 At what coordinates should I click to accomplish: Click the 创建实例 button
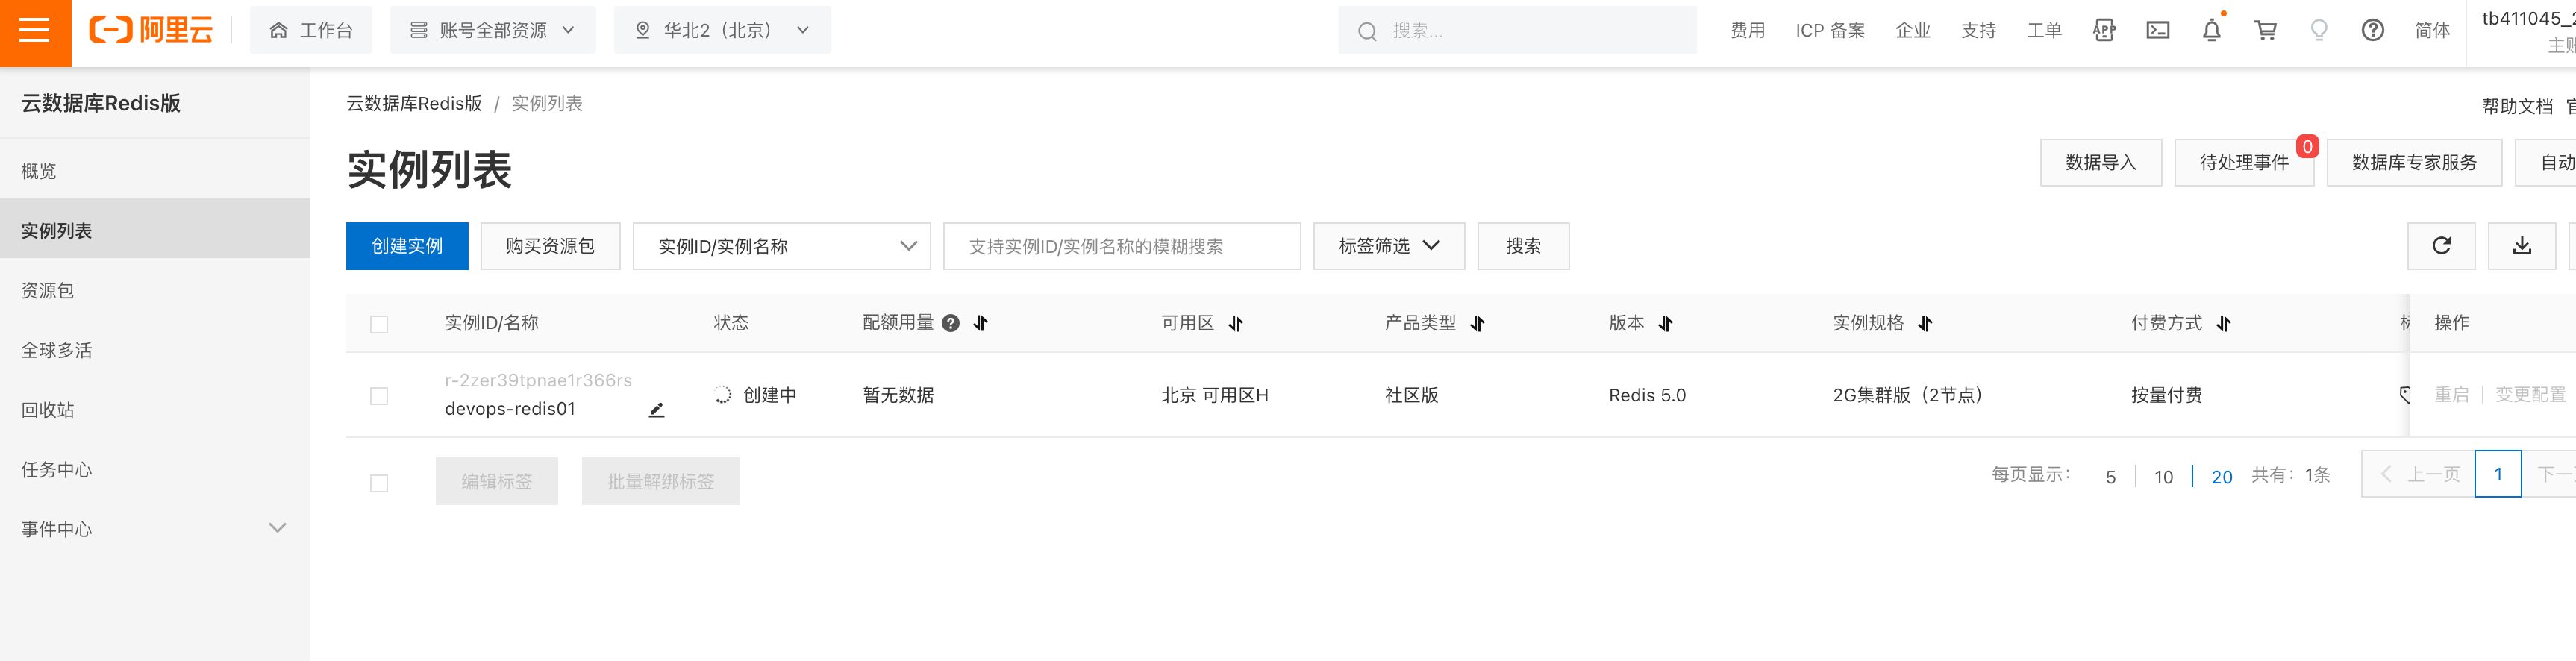pyautogui.click(x=407, y=246)
